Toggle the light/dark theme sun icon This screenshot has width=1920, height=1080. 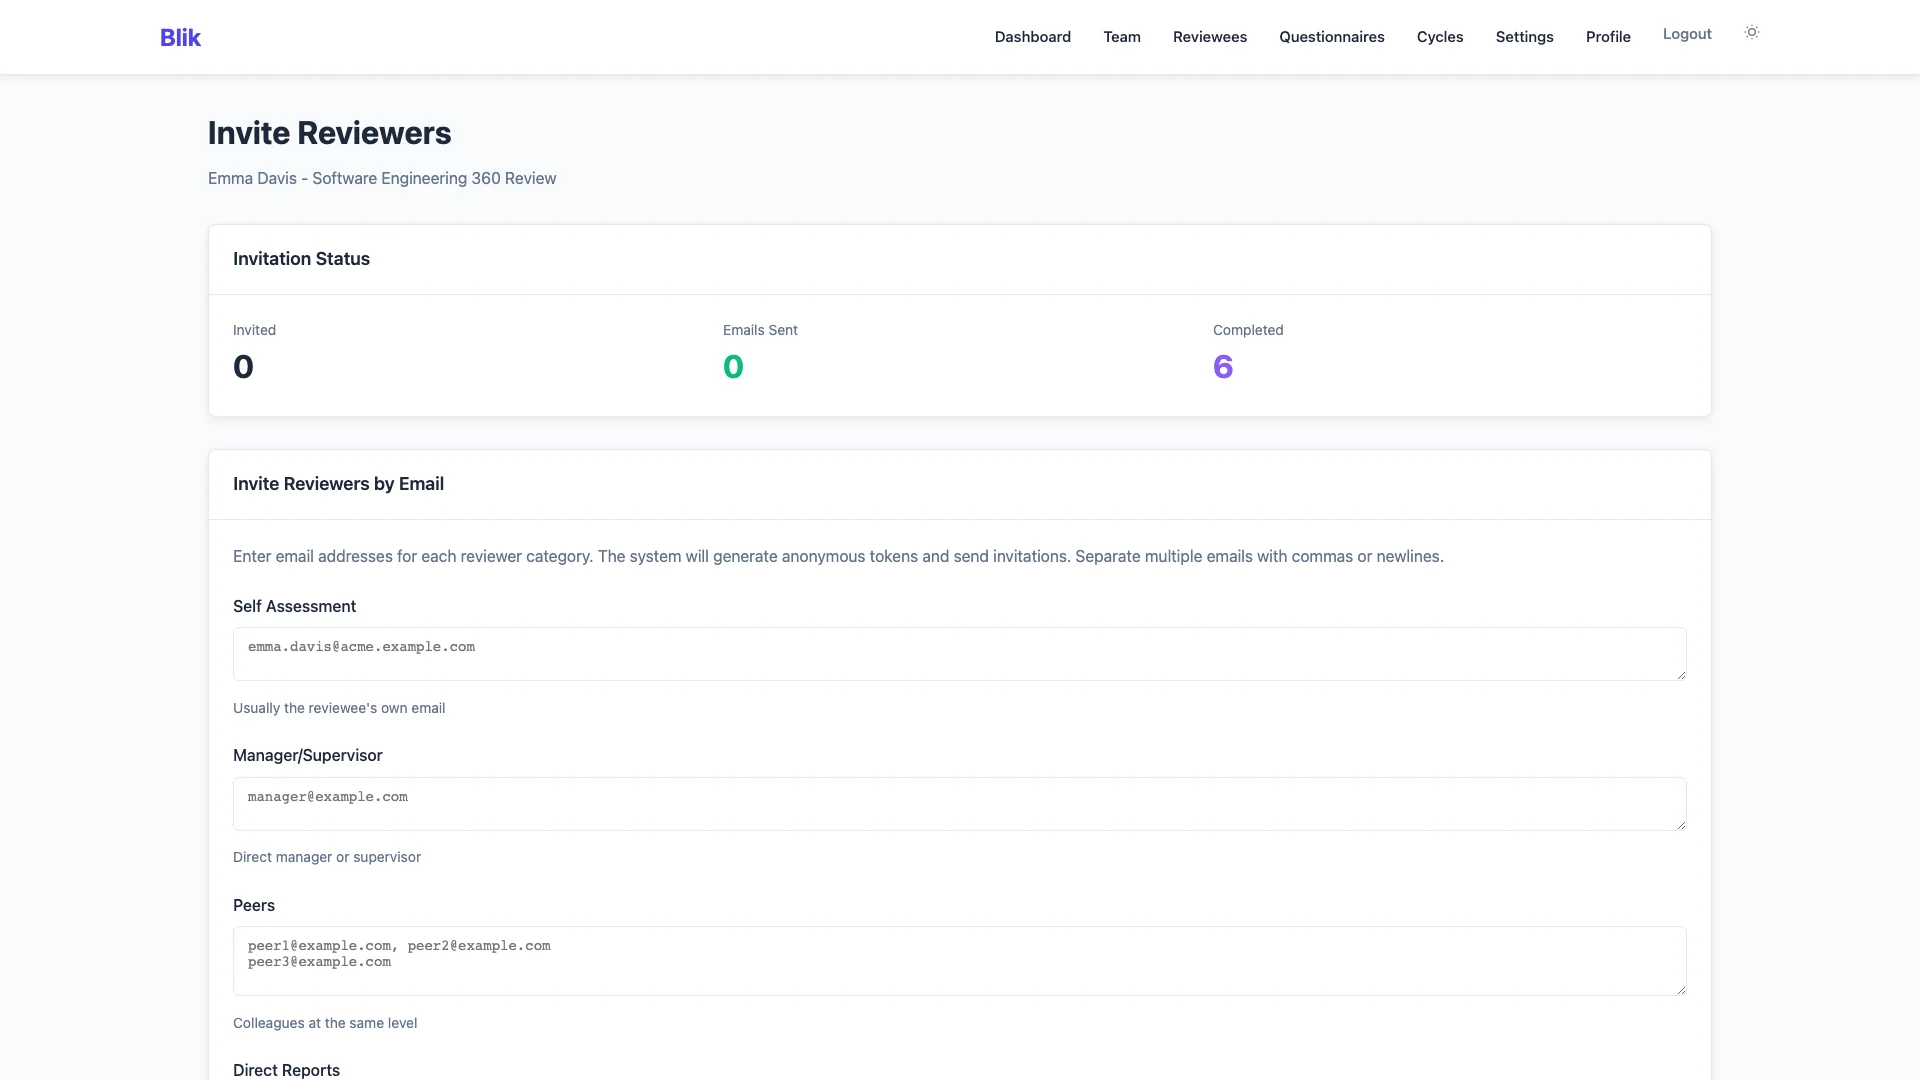pos(1752,33)
